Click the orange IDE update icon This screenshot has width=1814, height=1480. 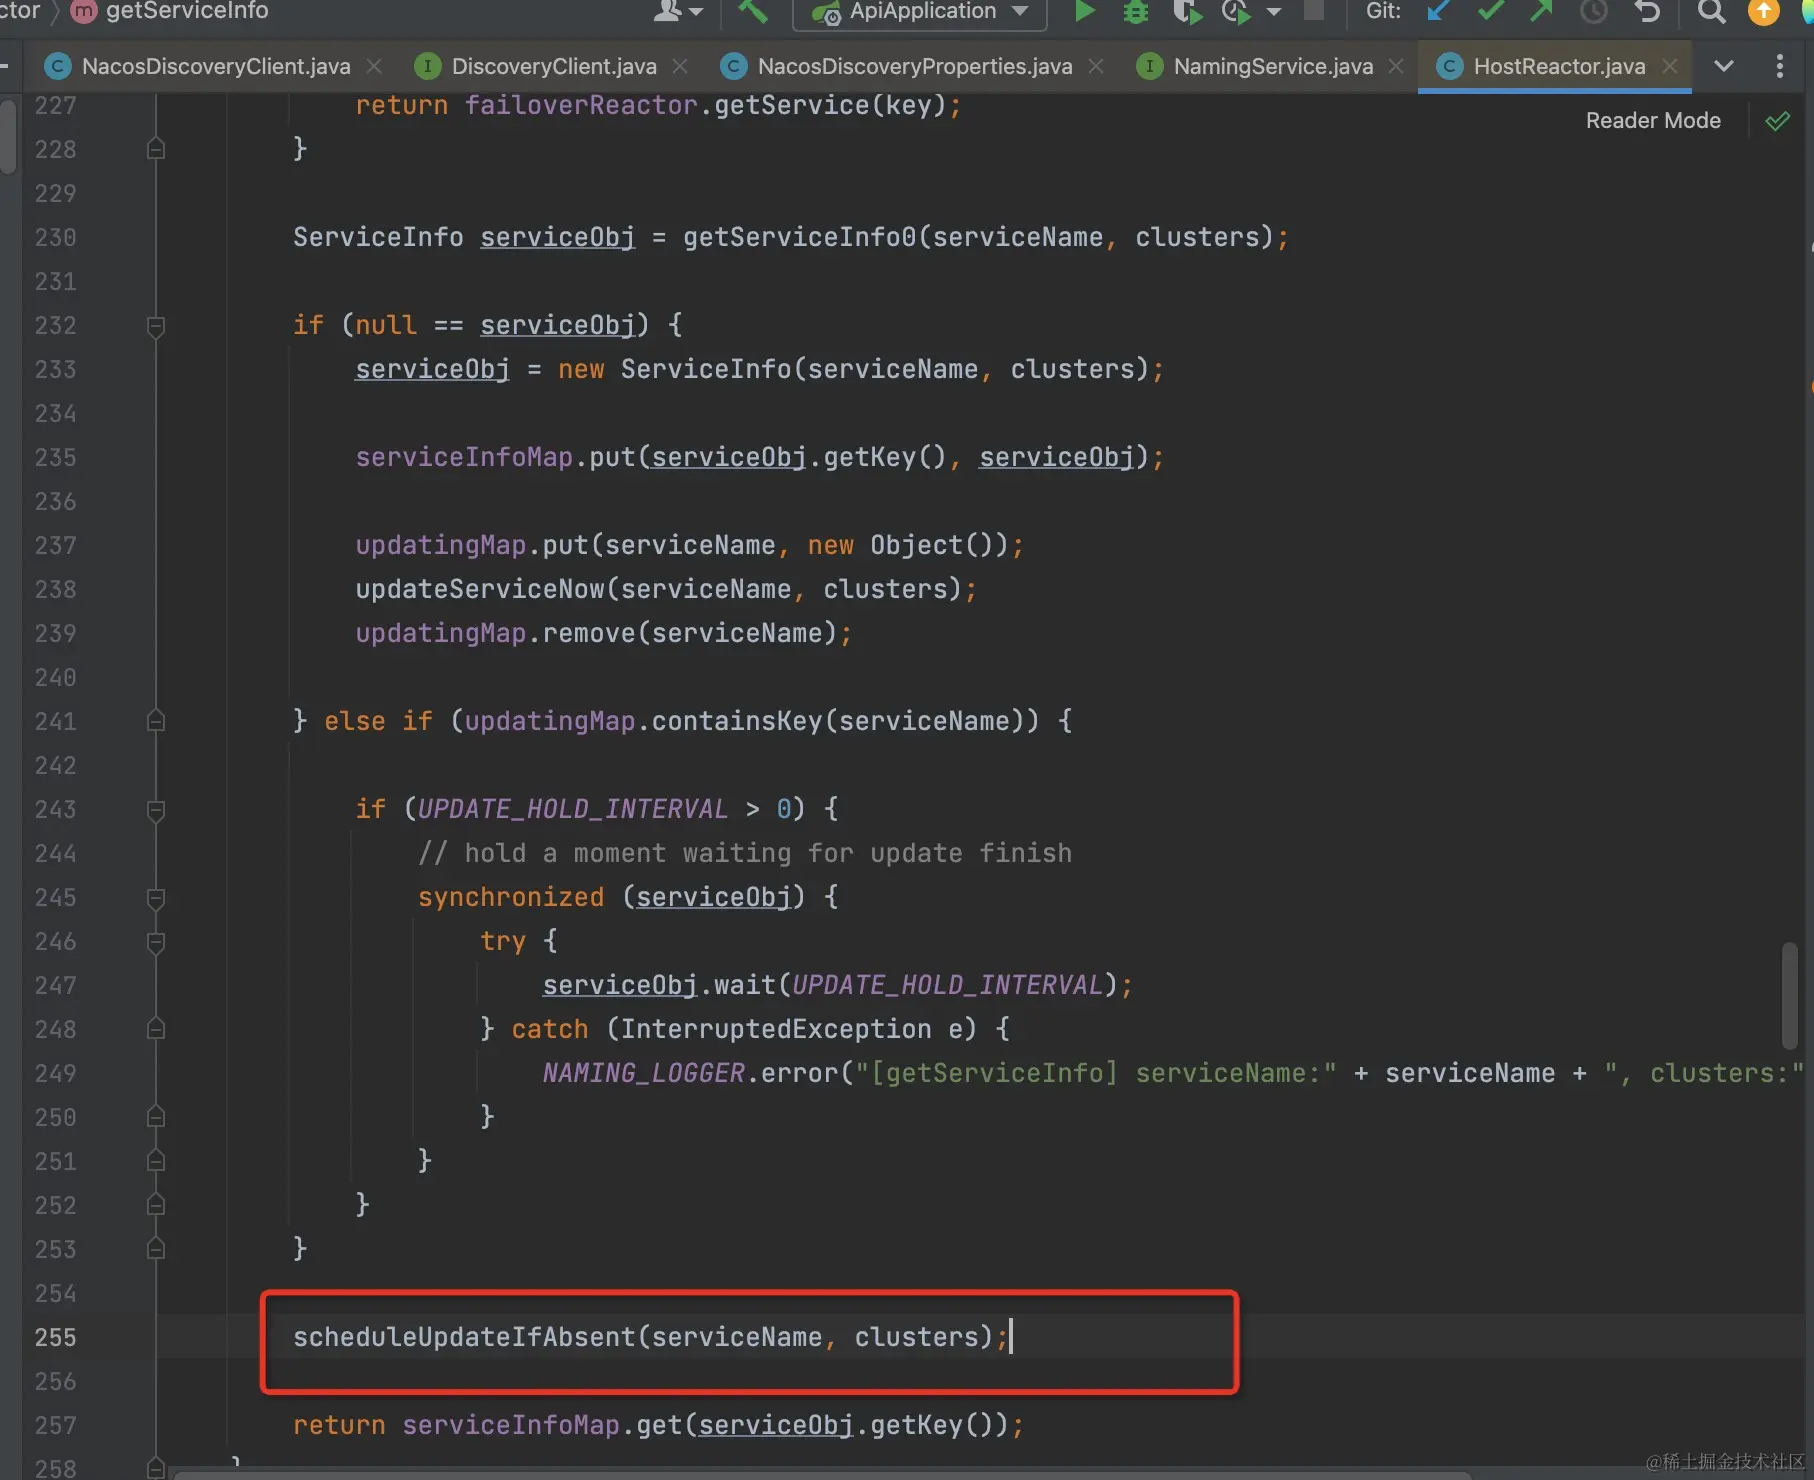tap(1763, 11)
